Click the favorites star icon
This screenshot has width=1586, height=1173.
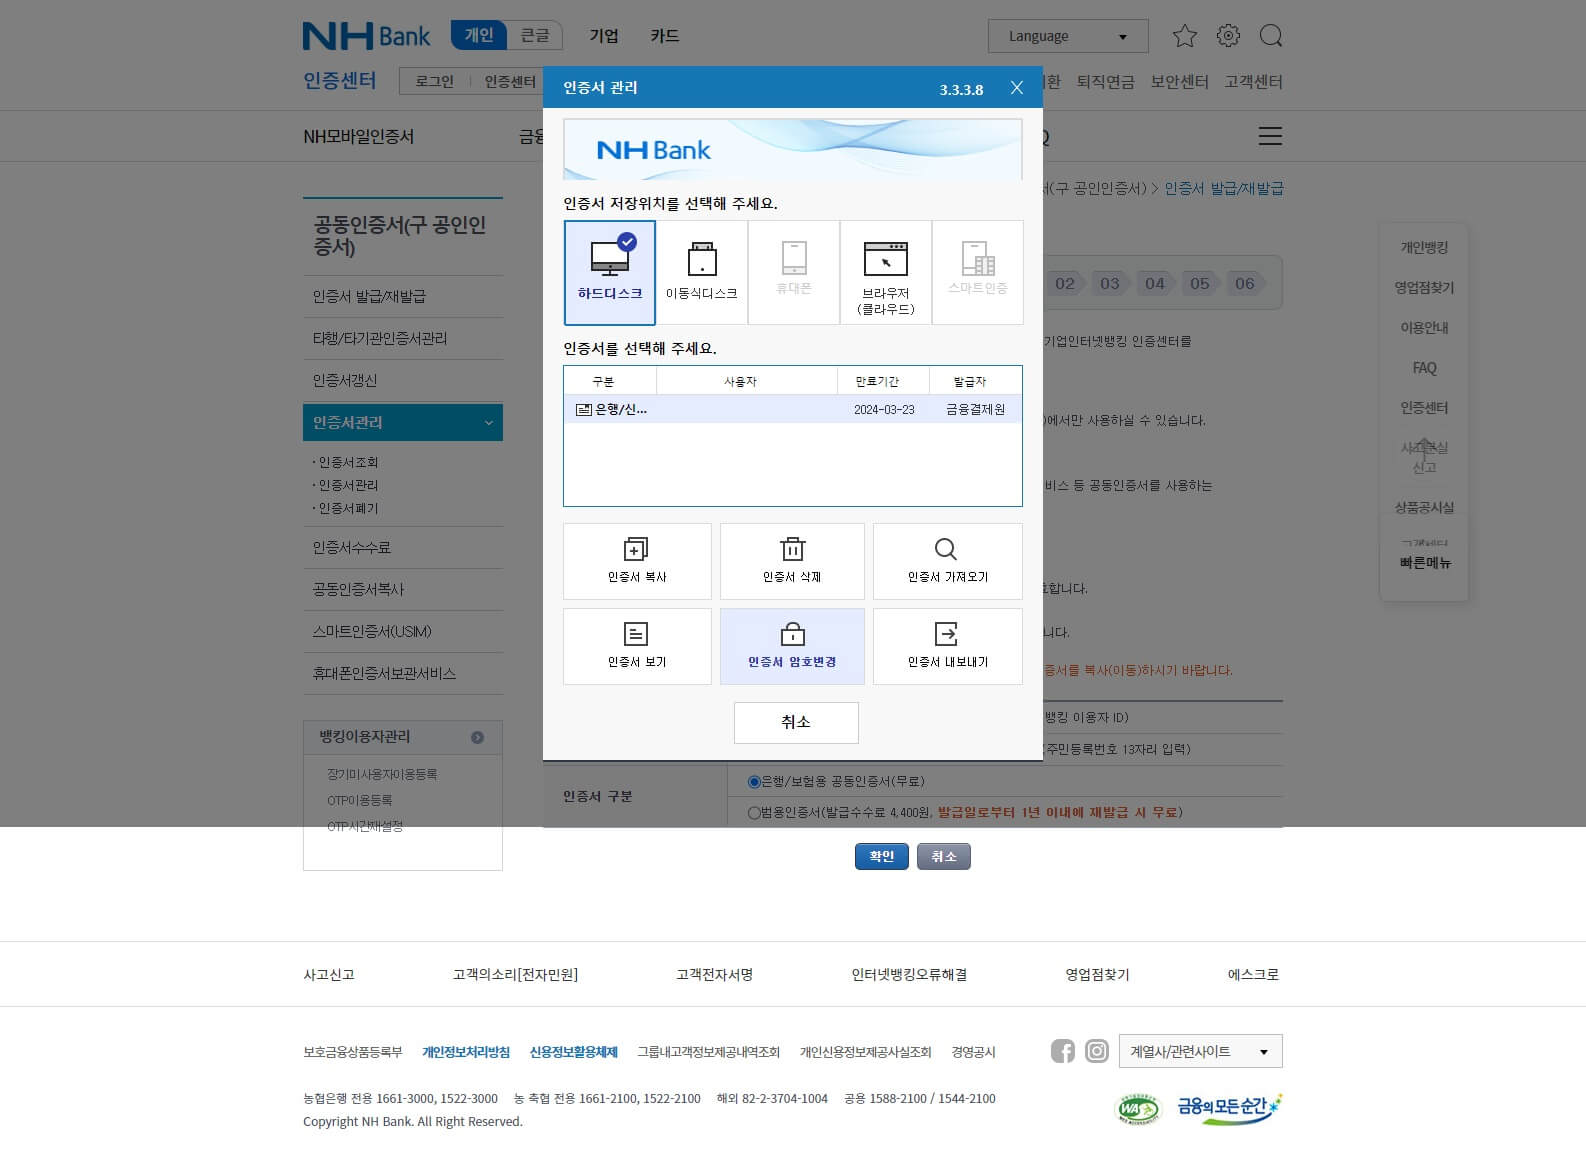pos(1185,36)
